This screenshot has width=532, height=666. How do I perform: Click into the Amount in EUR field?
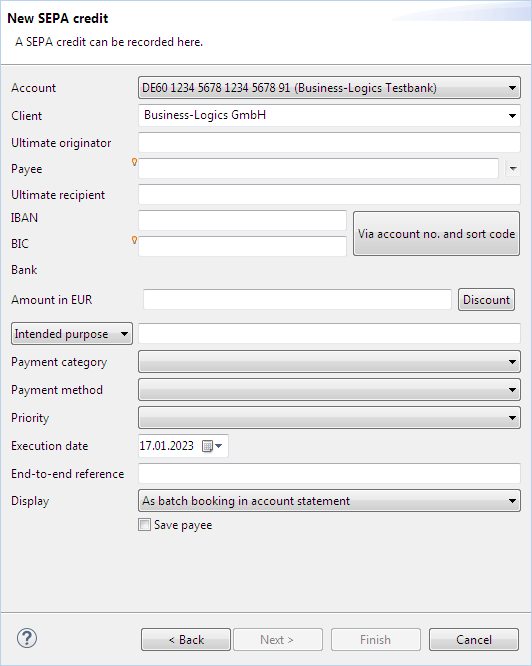pyautogui.click(x=297, y=300)
